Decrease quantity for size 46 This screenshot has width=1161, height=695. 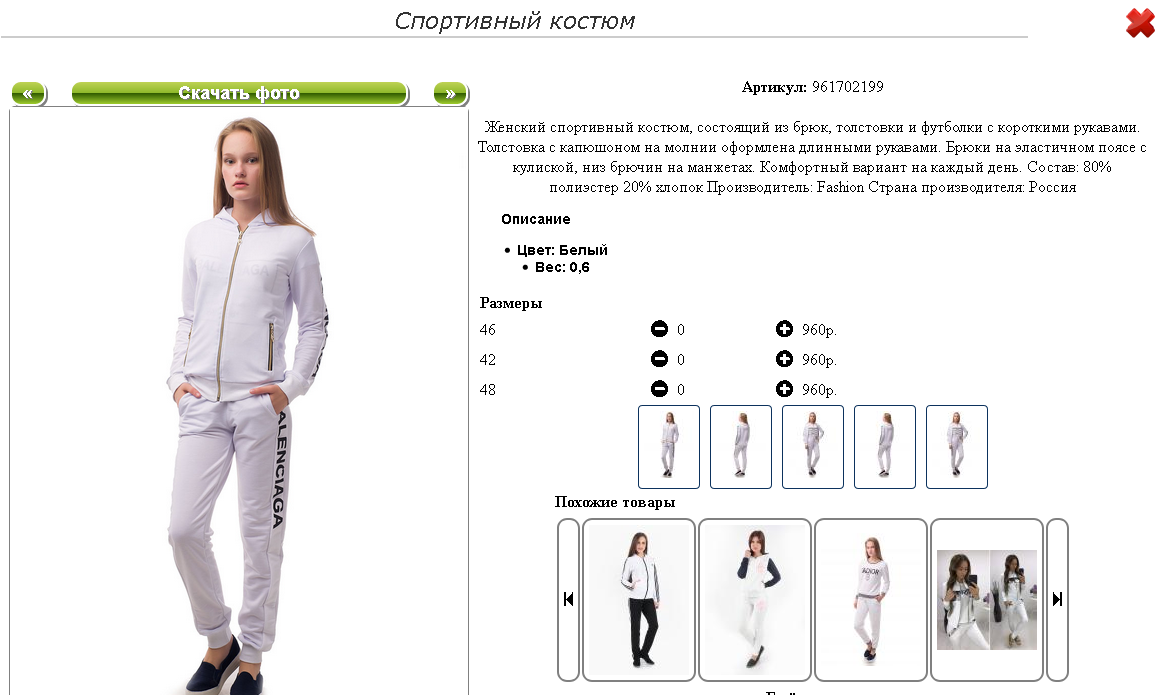click(x=659, y=329)
